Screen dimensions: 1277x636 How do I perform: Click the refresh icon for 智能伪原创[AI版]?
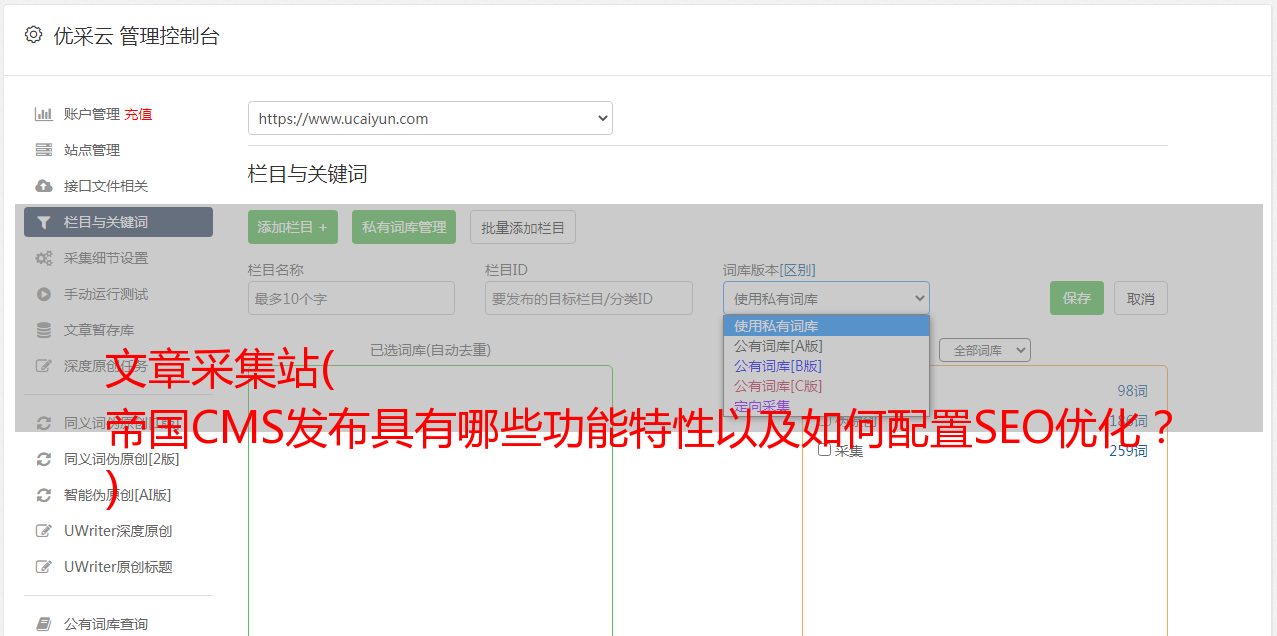(x=43, y=495)
